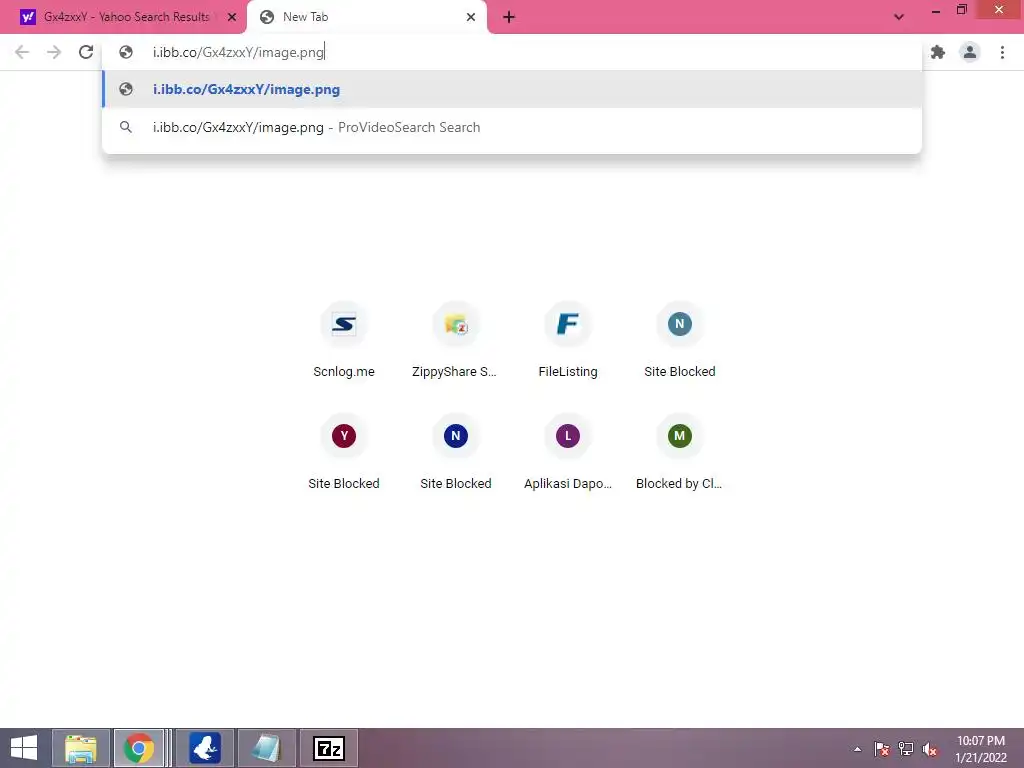Open File Explorer from the taskbar
The height and width of the screenshot is (768, 1024).
[x=80, y=748]
